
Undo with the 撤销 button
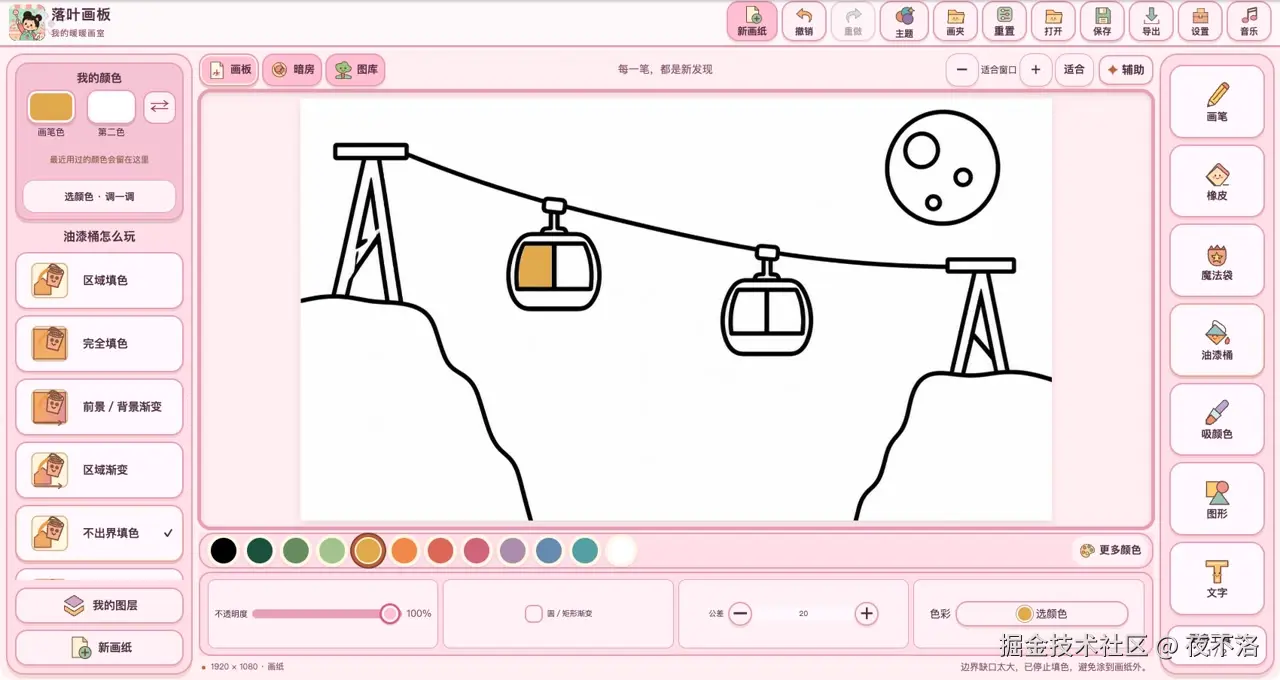point(803,21)
